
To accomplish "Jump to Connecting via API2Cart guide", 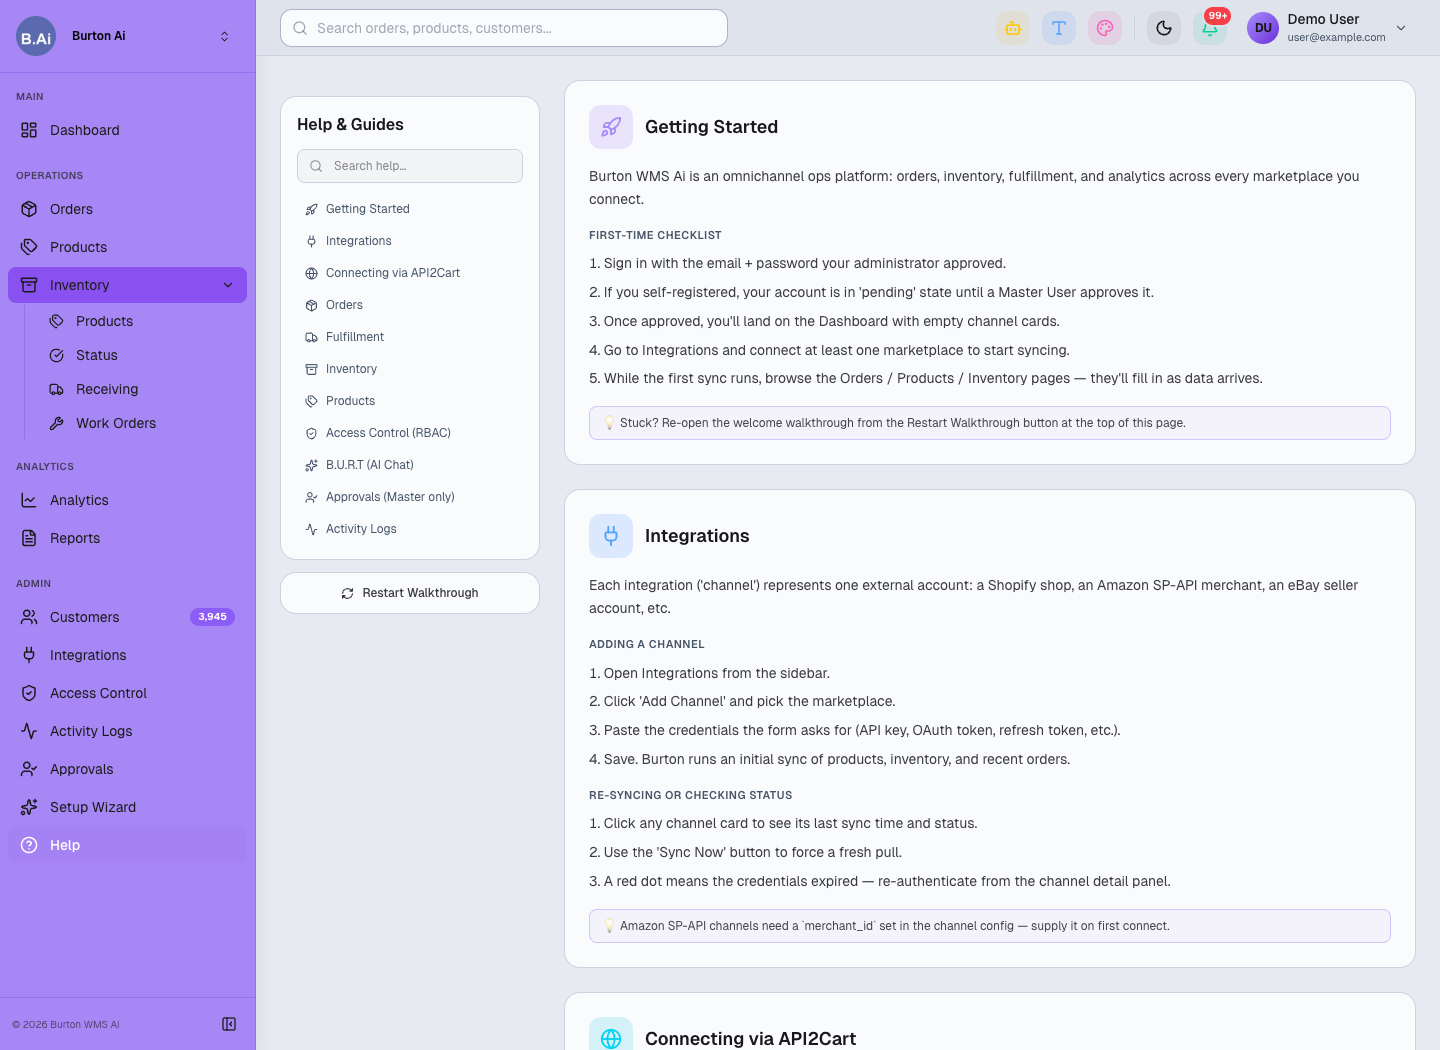I will tap(410, 273).
